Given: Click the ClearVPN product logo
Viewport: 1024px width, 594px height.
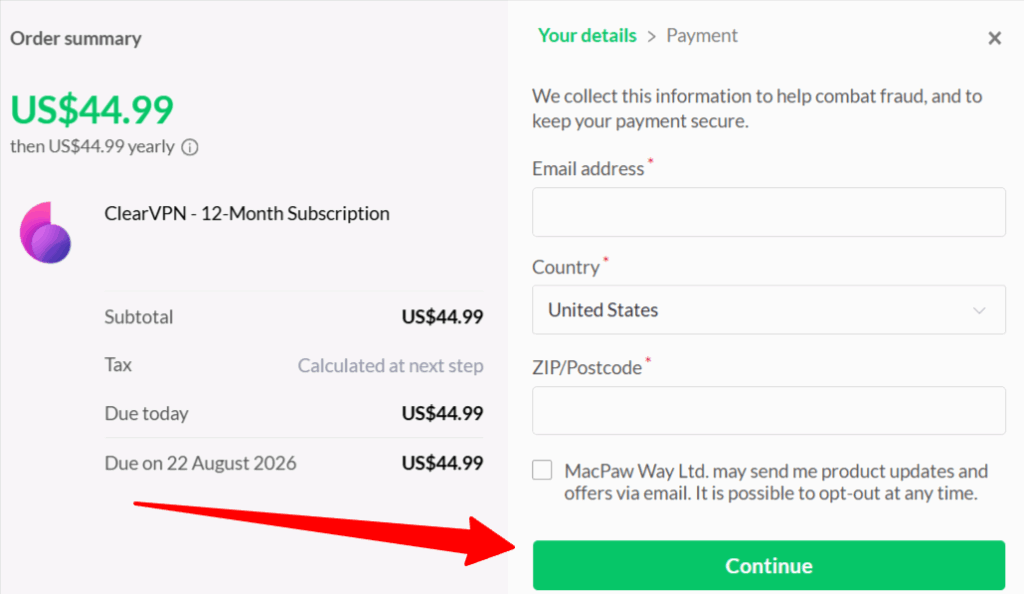Looking at the screenshot, I should [x=46, y=232].
